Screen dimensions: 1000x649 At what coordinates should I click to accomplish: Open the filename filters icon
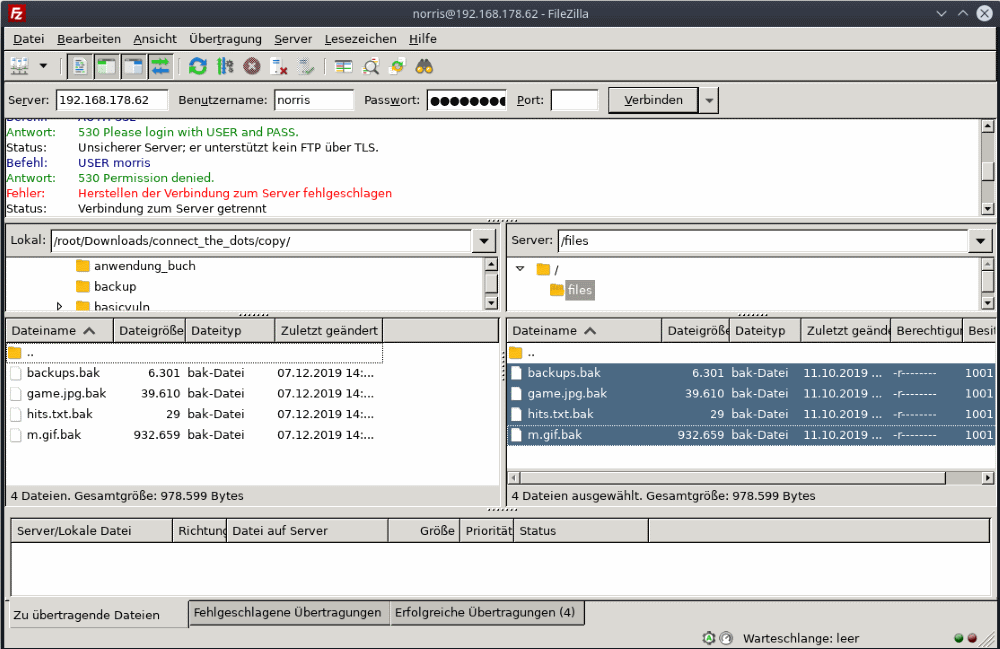(x=344, y=67)
